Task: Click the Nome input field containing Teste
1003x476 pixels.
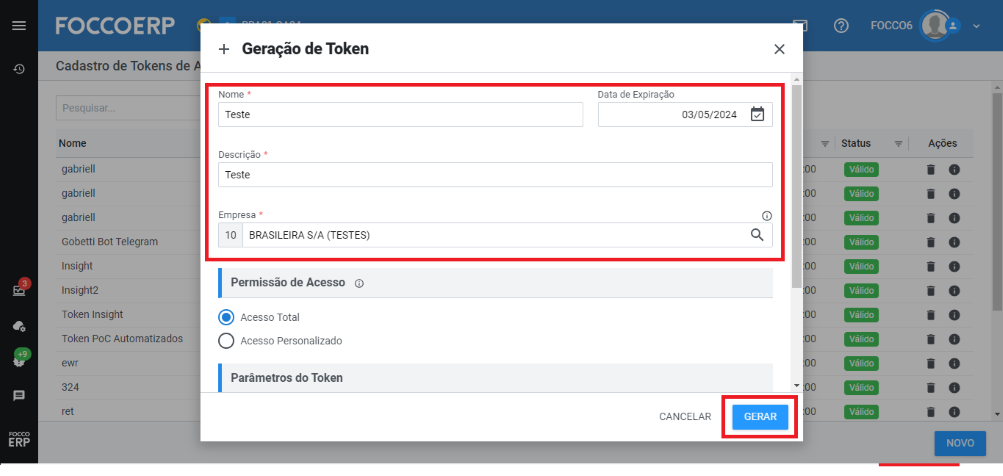Action: click(x=400, y=115)
